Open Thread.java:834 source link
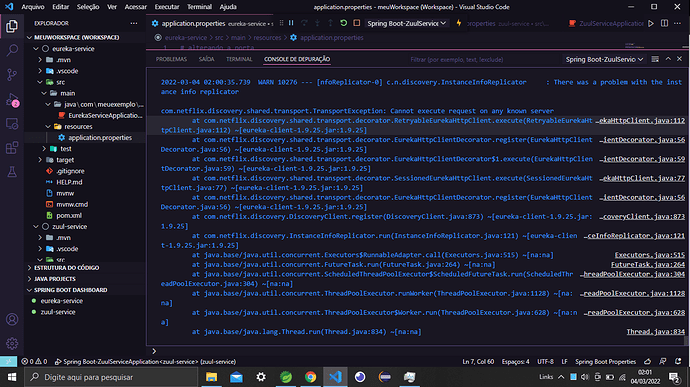The width and height of the screenshot is (690, 387). pyautogui.click(x=656, y=332)
